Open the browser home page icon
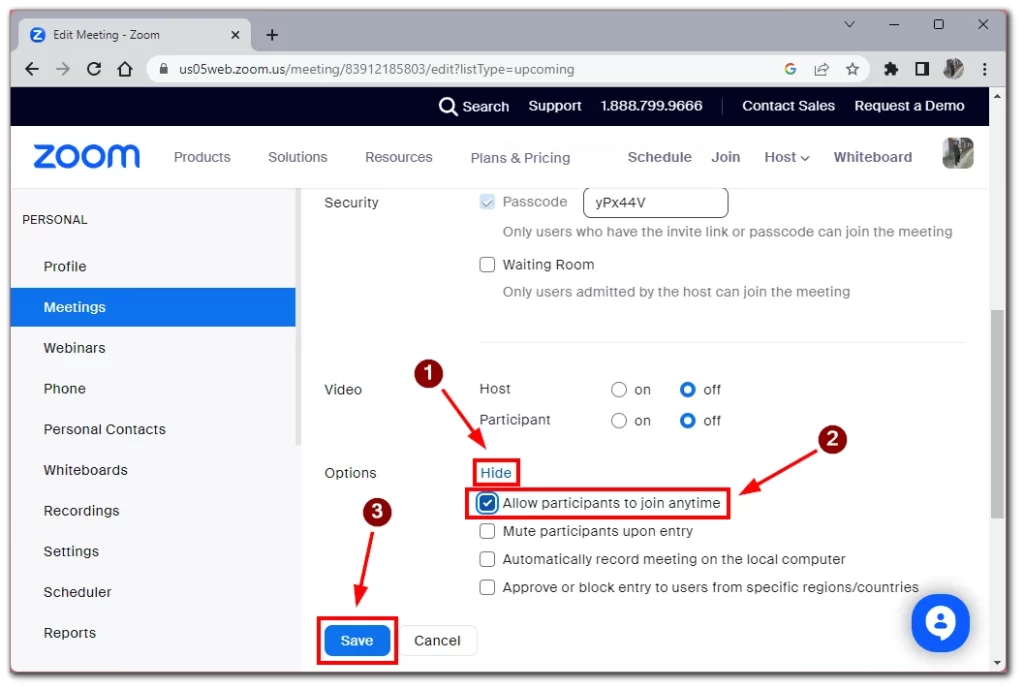Image resolution: width=1024 pixels, height=690 pixels. click(x=125, y=69)
